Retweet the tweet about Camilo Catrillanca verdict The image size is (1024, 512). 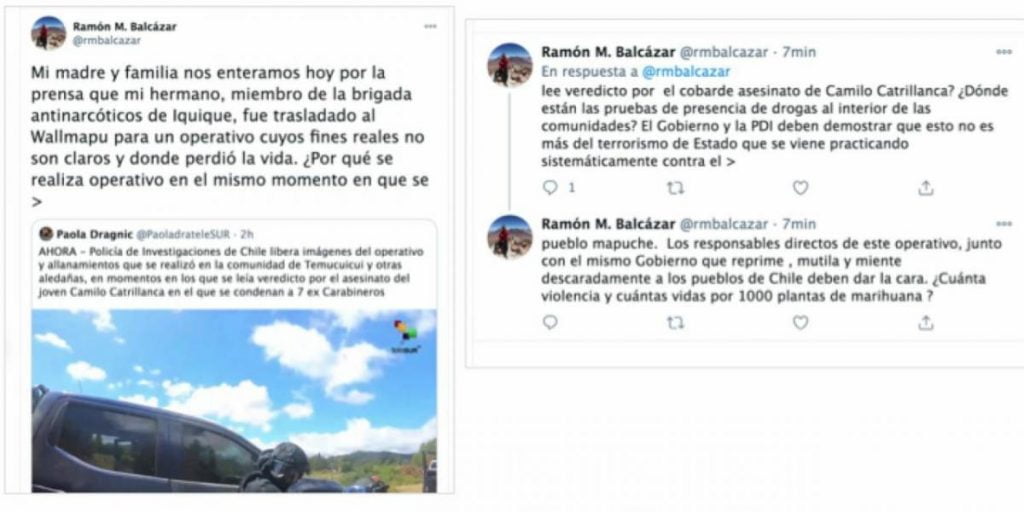[675, 188]
